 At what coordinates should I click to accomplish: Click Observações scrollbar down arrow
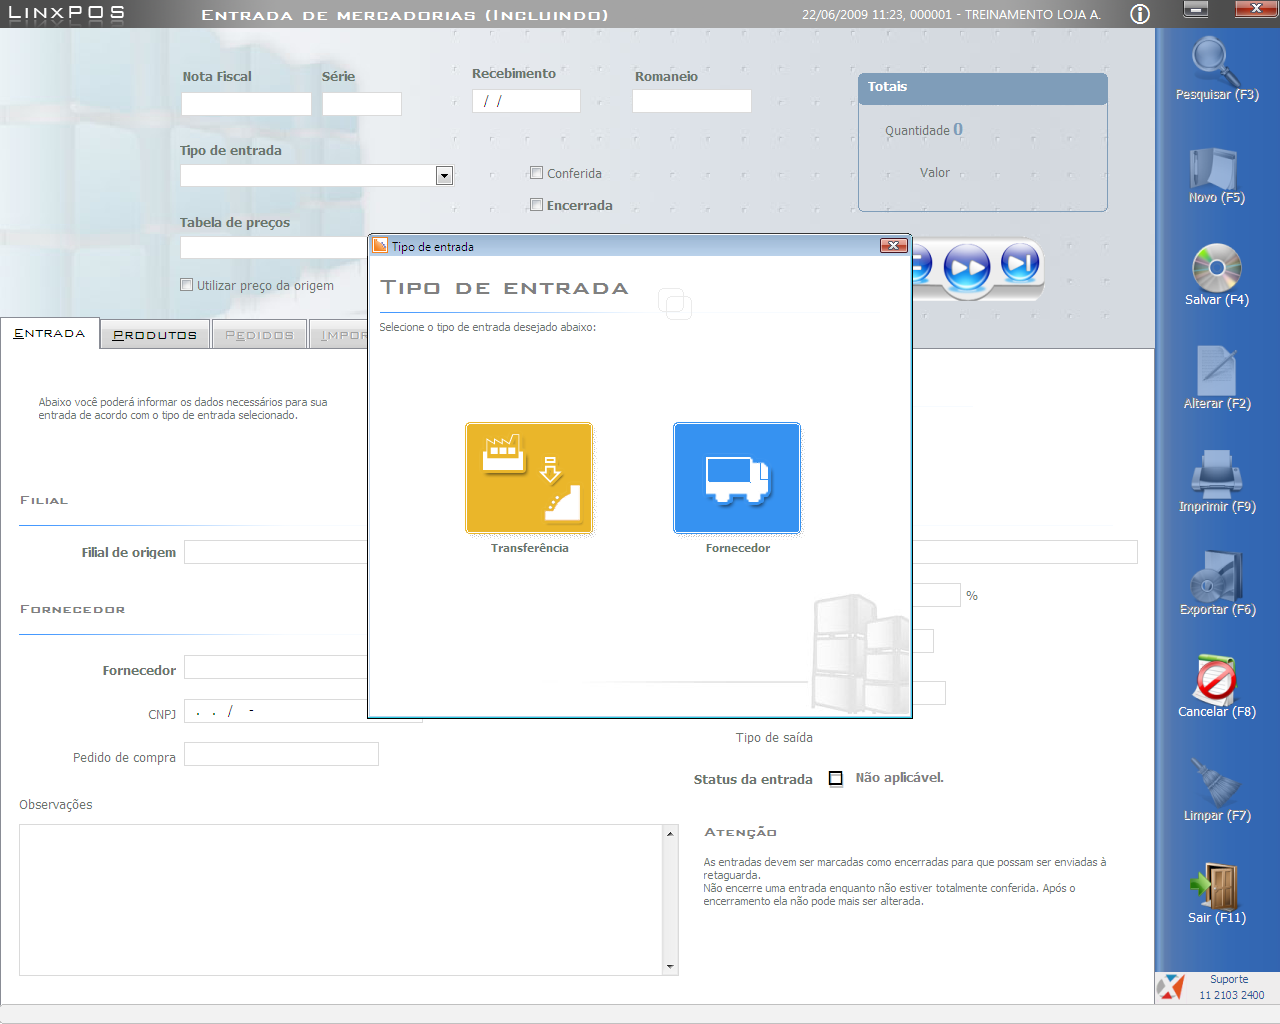[670, 967]
